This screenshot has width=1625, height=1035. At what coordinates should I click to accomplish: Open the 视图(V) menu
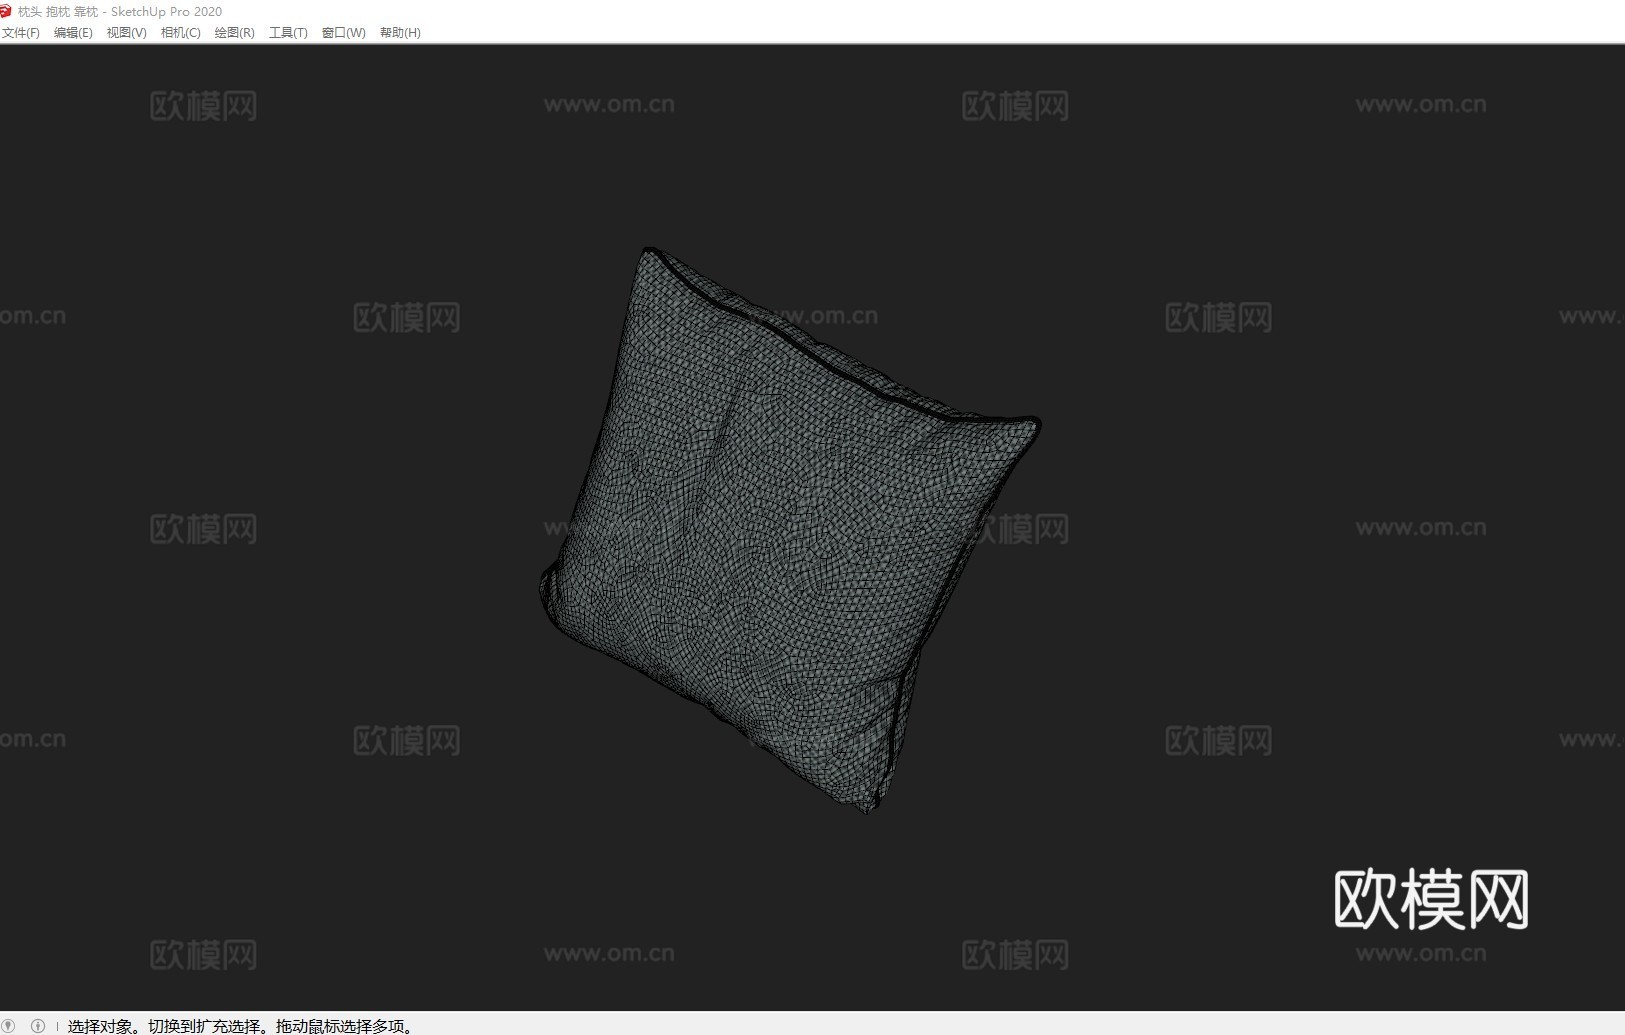pos(127,33)
